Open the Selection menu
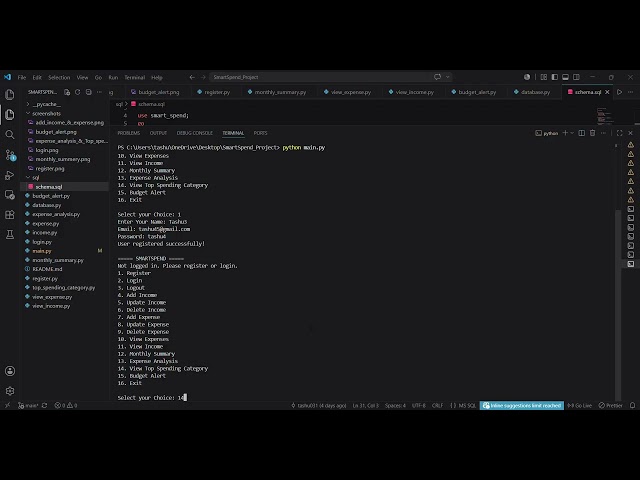Screen dimensions: 640x480 click(59, 77)
